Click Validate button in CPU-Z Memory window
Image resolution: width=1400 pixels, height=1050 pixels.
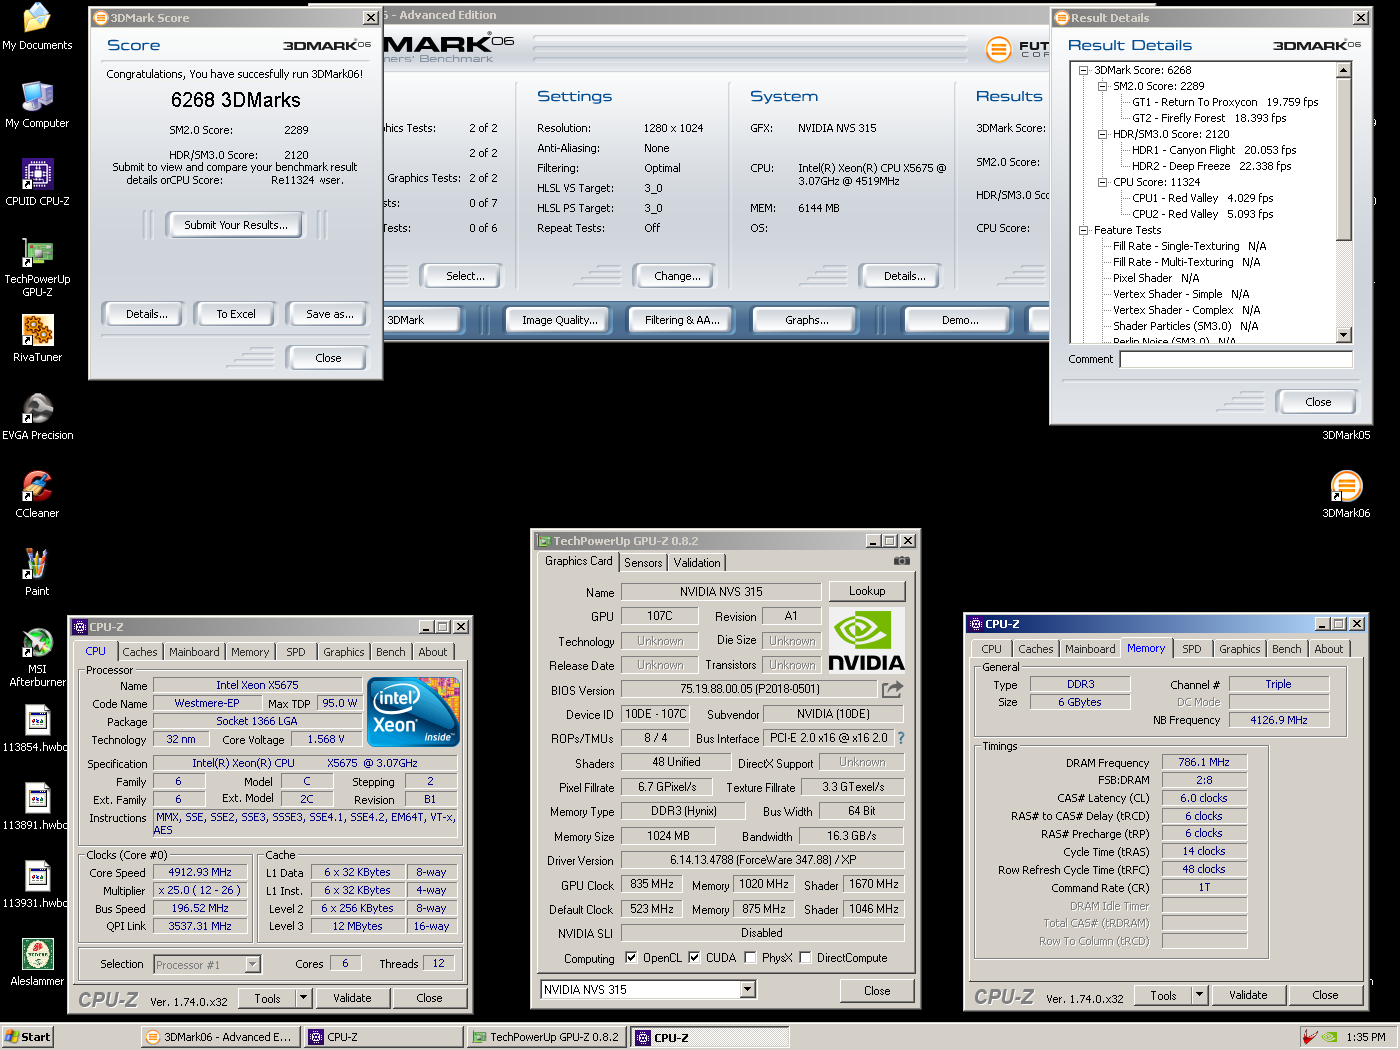point(1248,995)
